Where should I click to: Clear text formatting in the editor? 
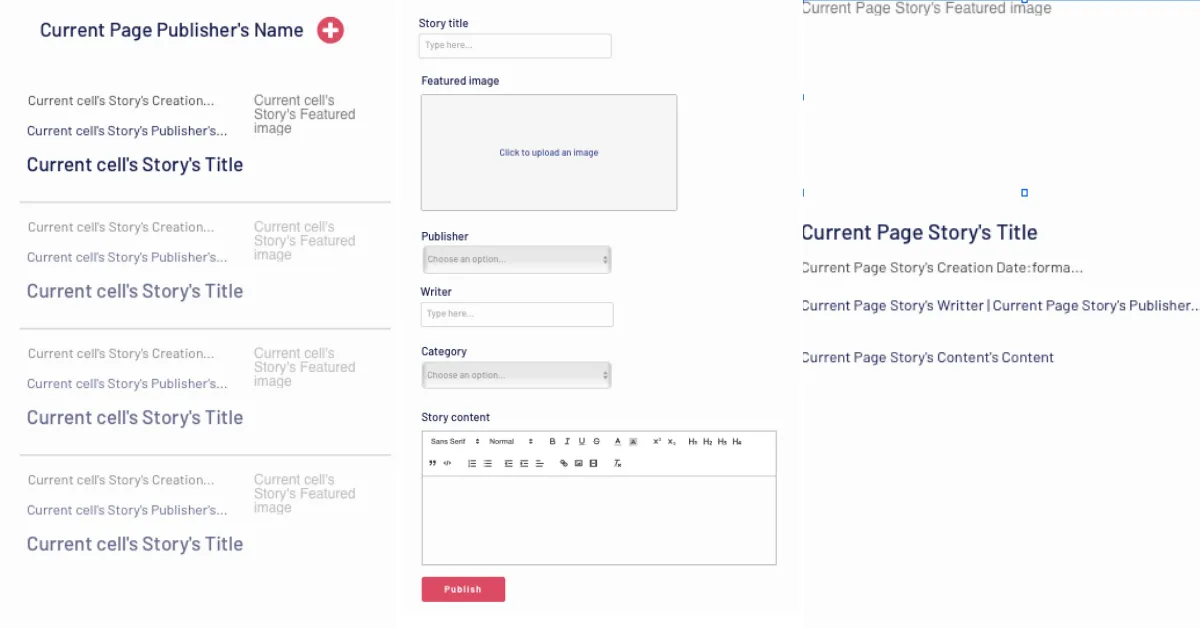pyautogui.click(x=618, y=464)
